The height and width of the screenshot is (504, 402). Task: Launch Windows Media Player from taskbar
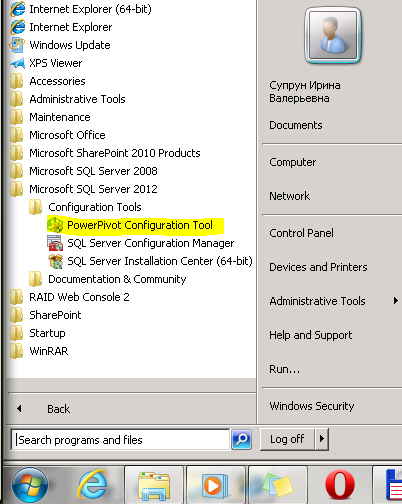pos(216,485)
